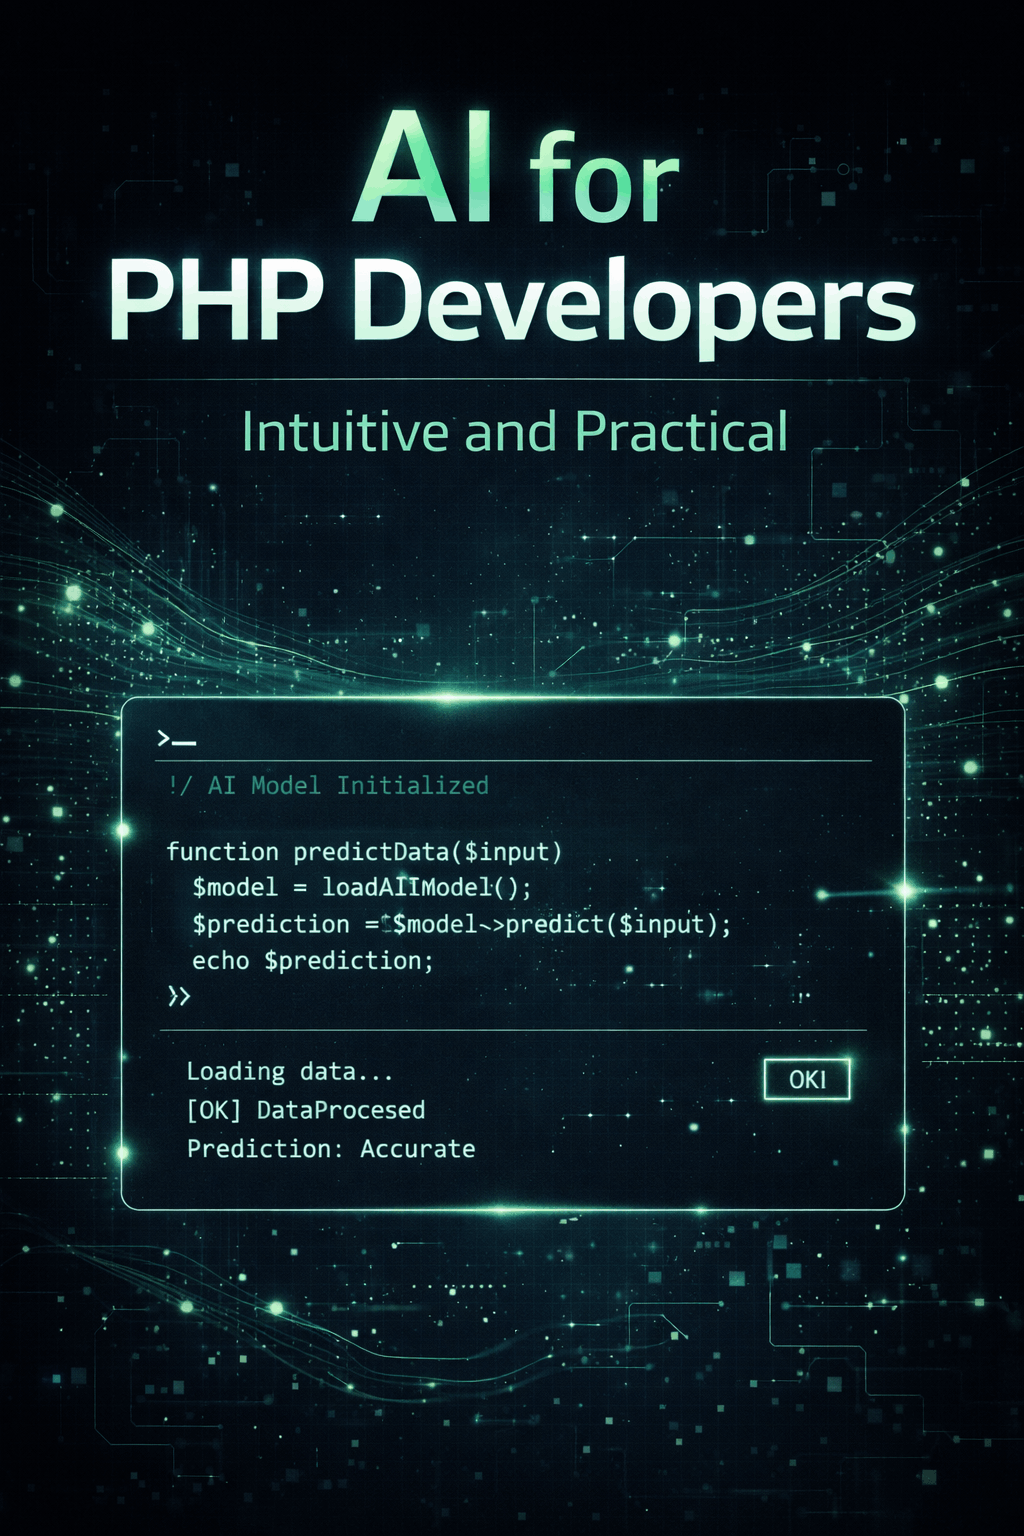The image size is (1024, 1536).
Task: Expand the ">>" code section
Action: [177, 995]
